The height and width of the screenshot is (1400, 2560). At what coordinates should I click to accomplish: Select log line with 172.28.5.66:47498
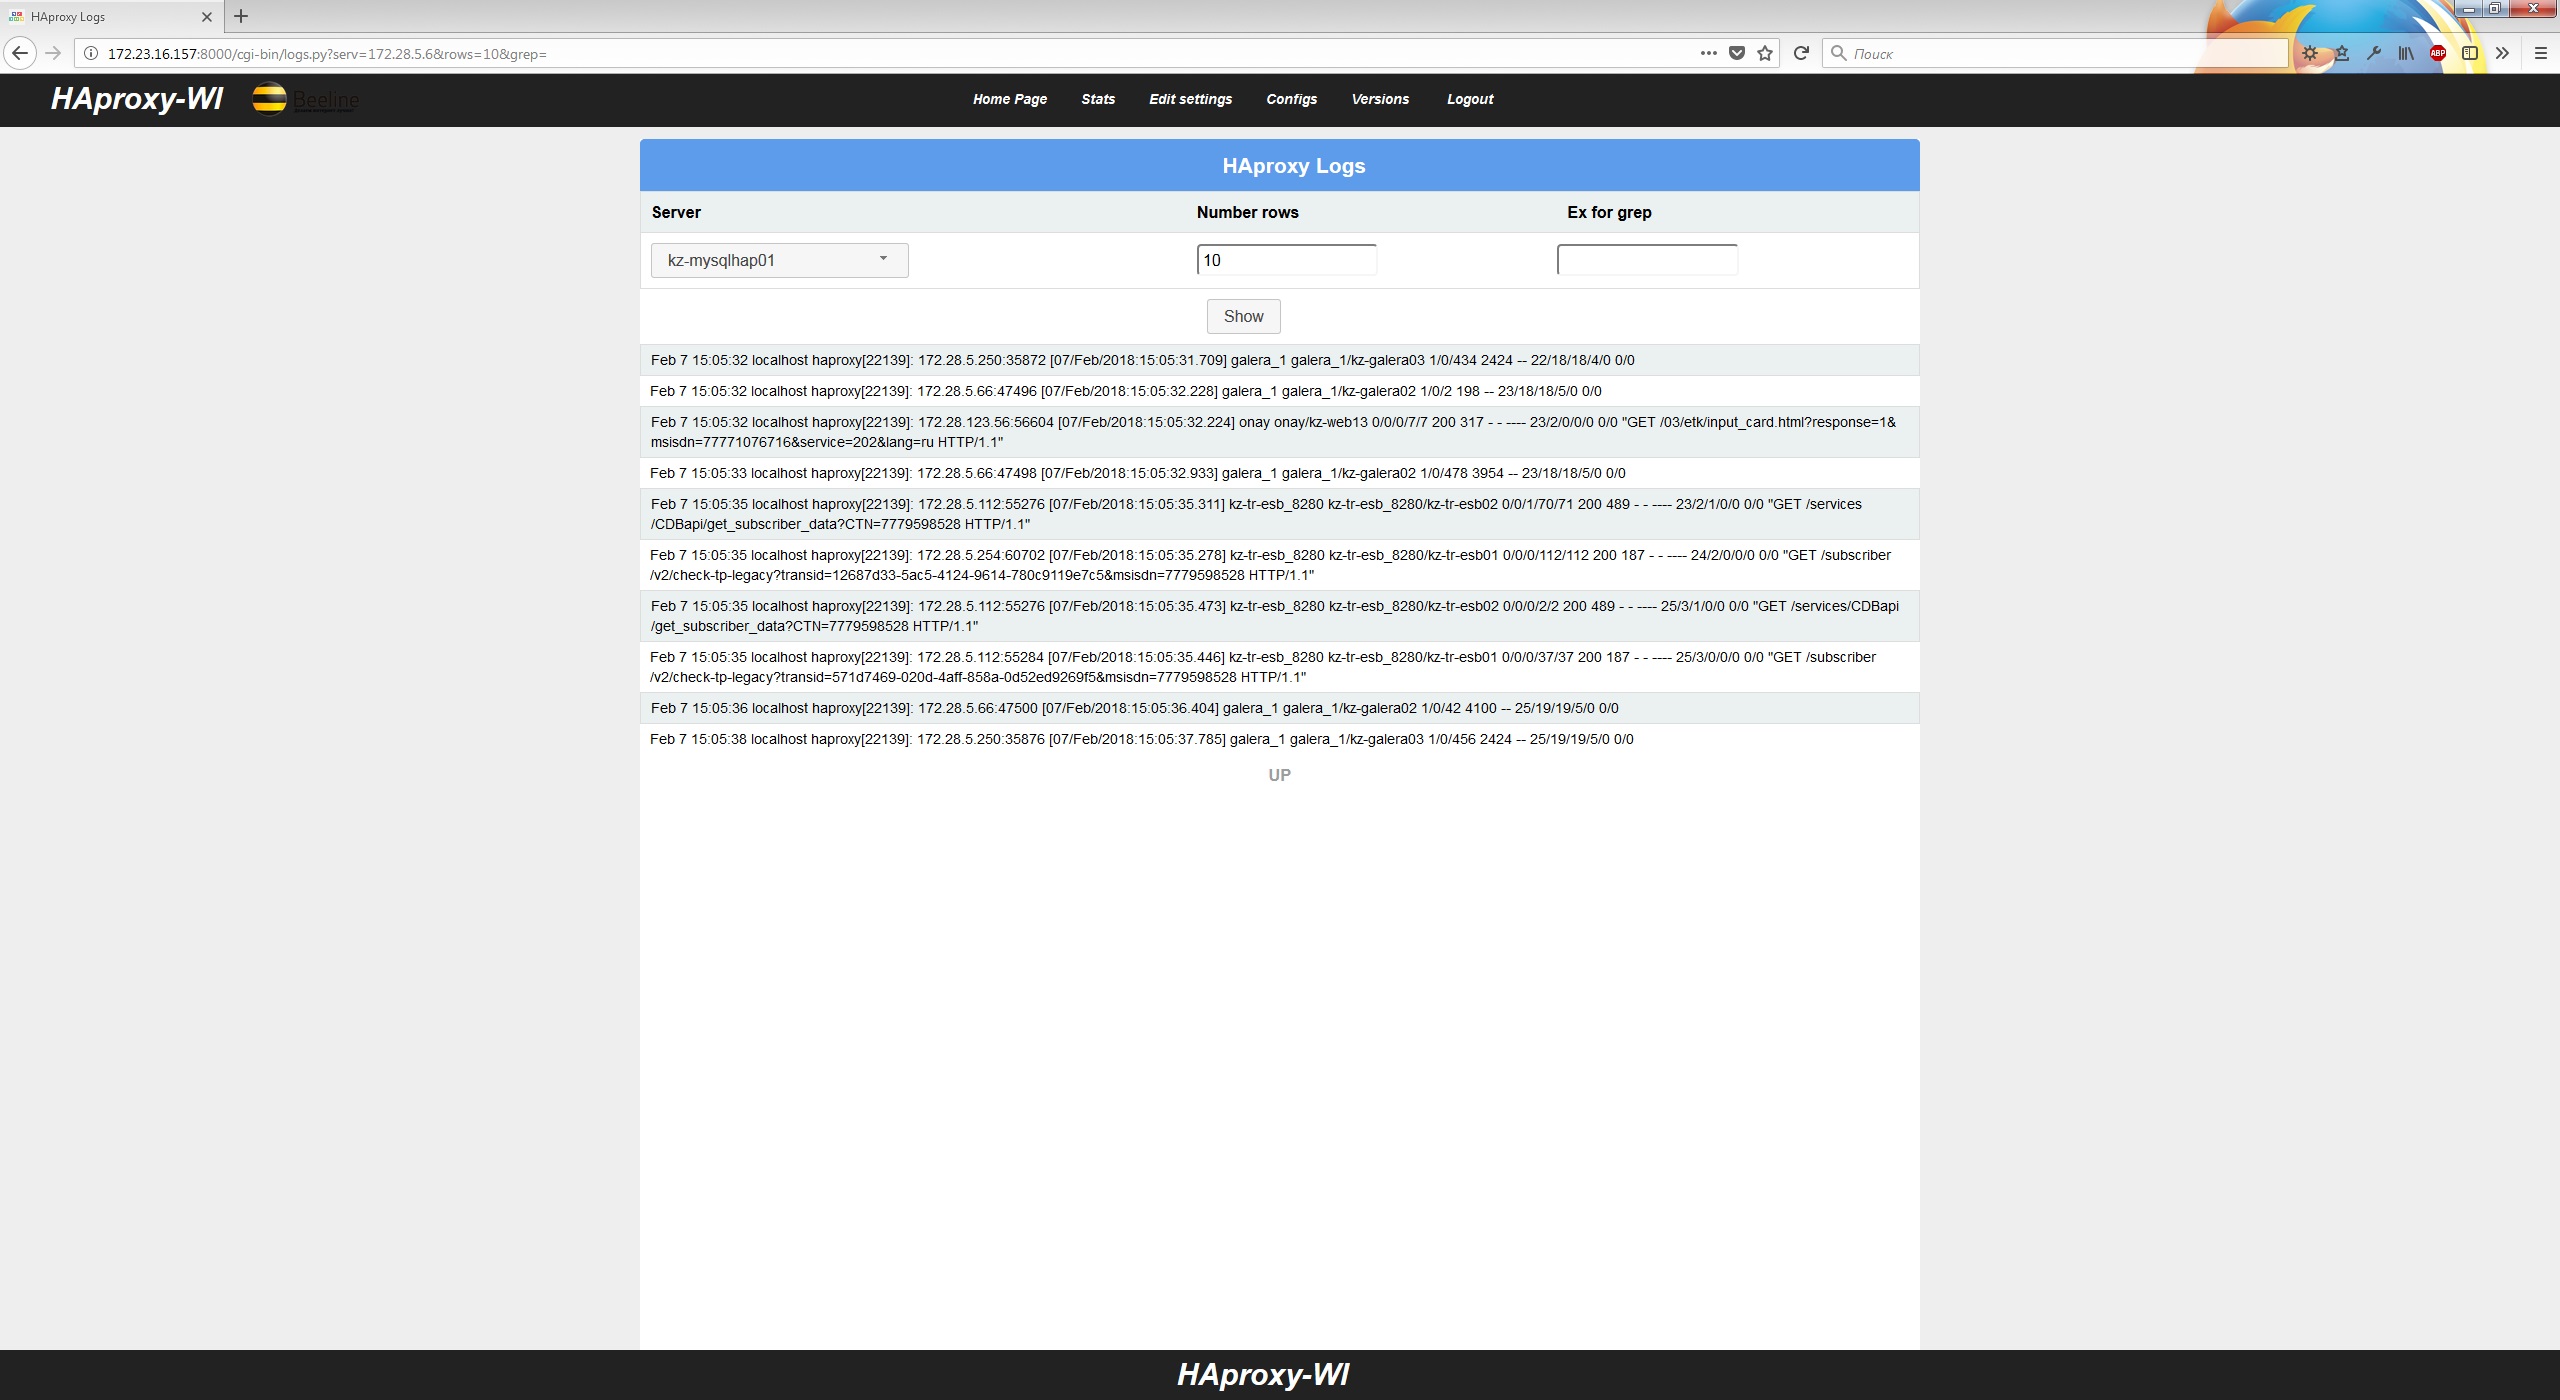pyautogui.click(x=1279, y=473)
